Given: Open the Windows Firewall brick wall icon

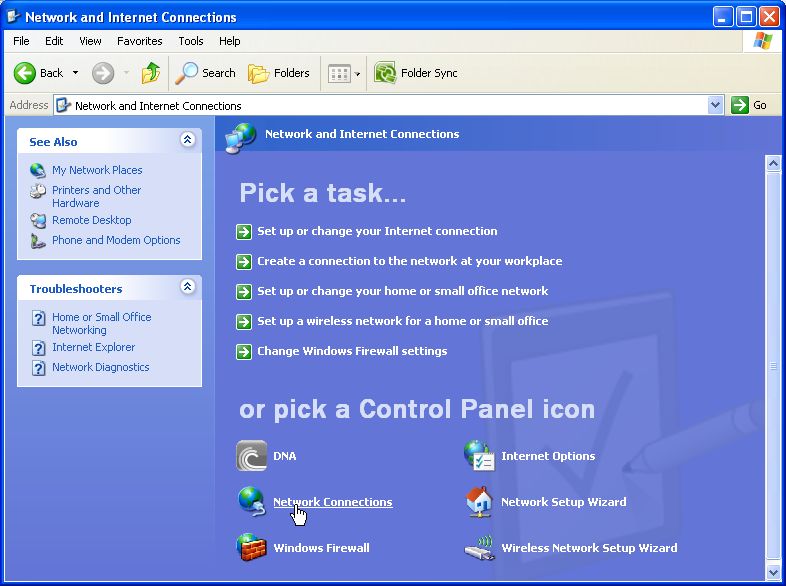Looking at the screenshot, I should (x=251, y=547).
